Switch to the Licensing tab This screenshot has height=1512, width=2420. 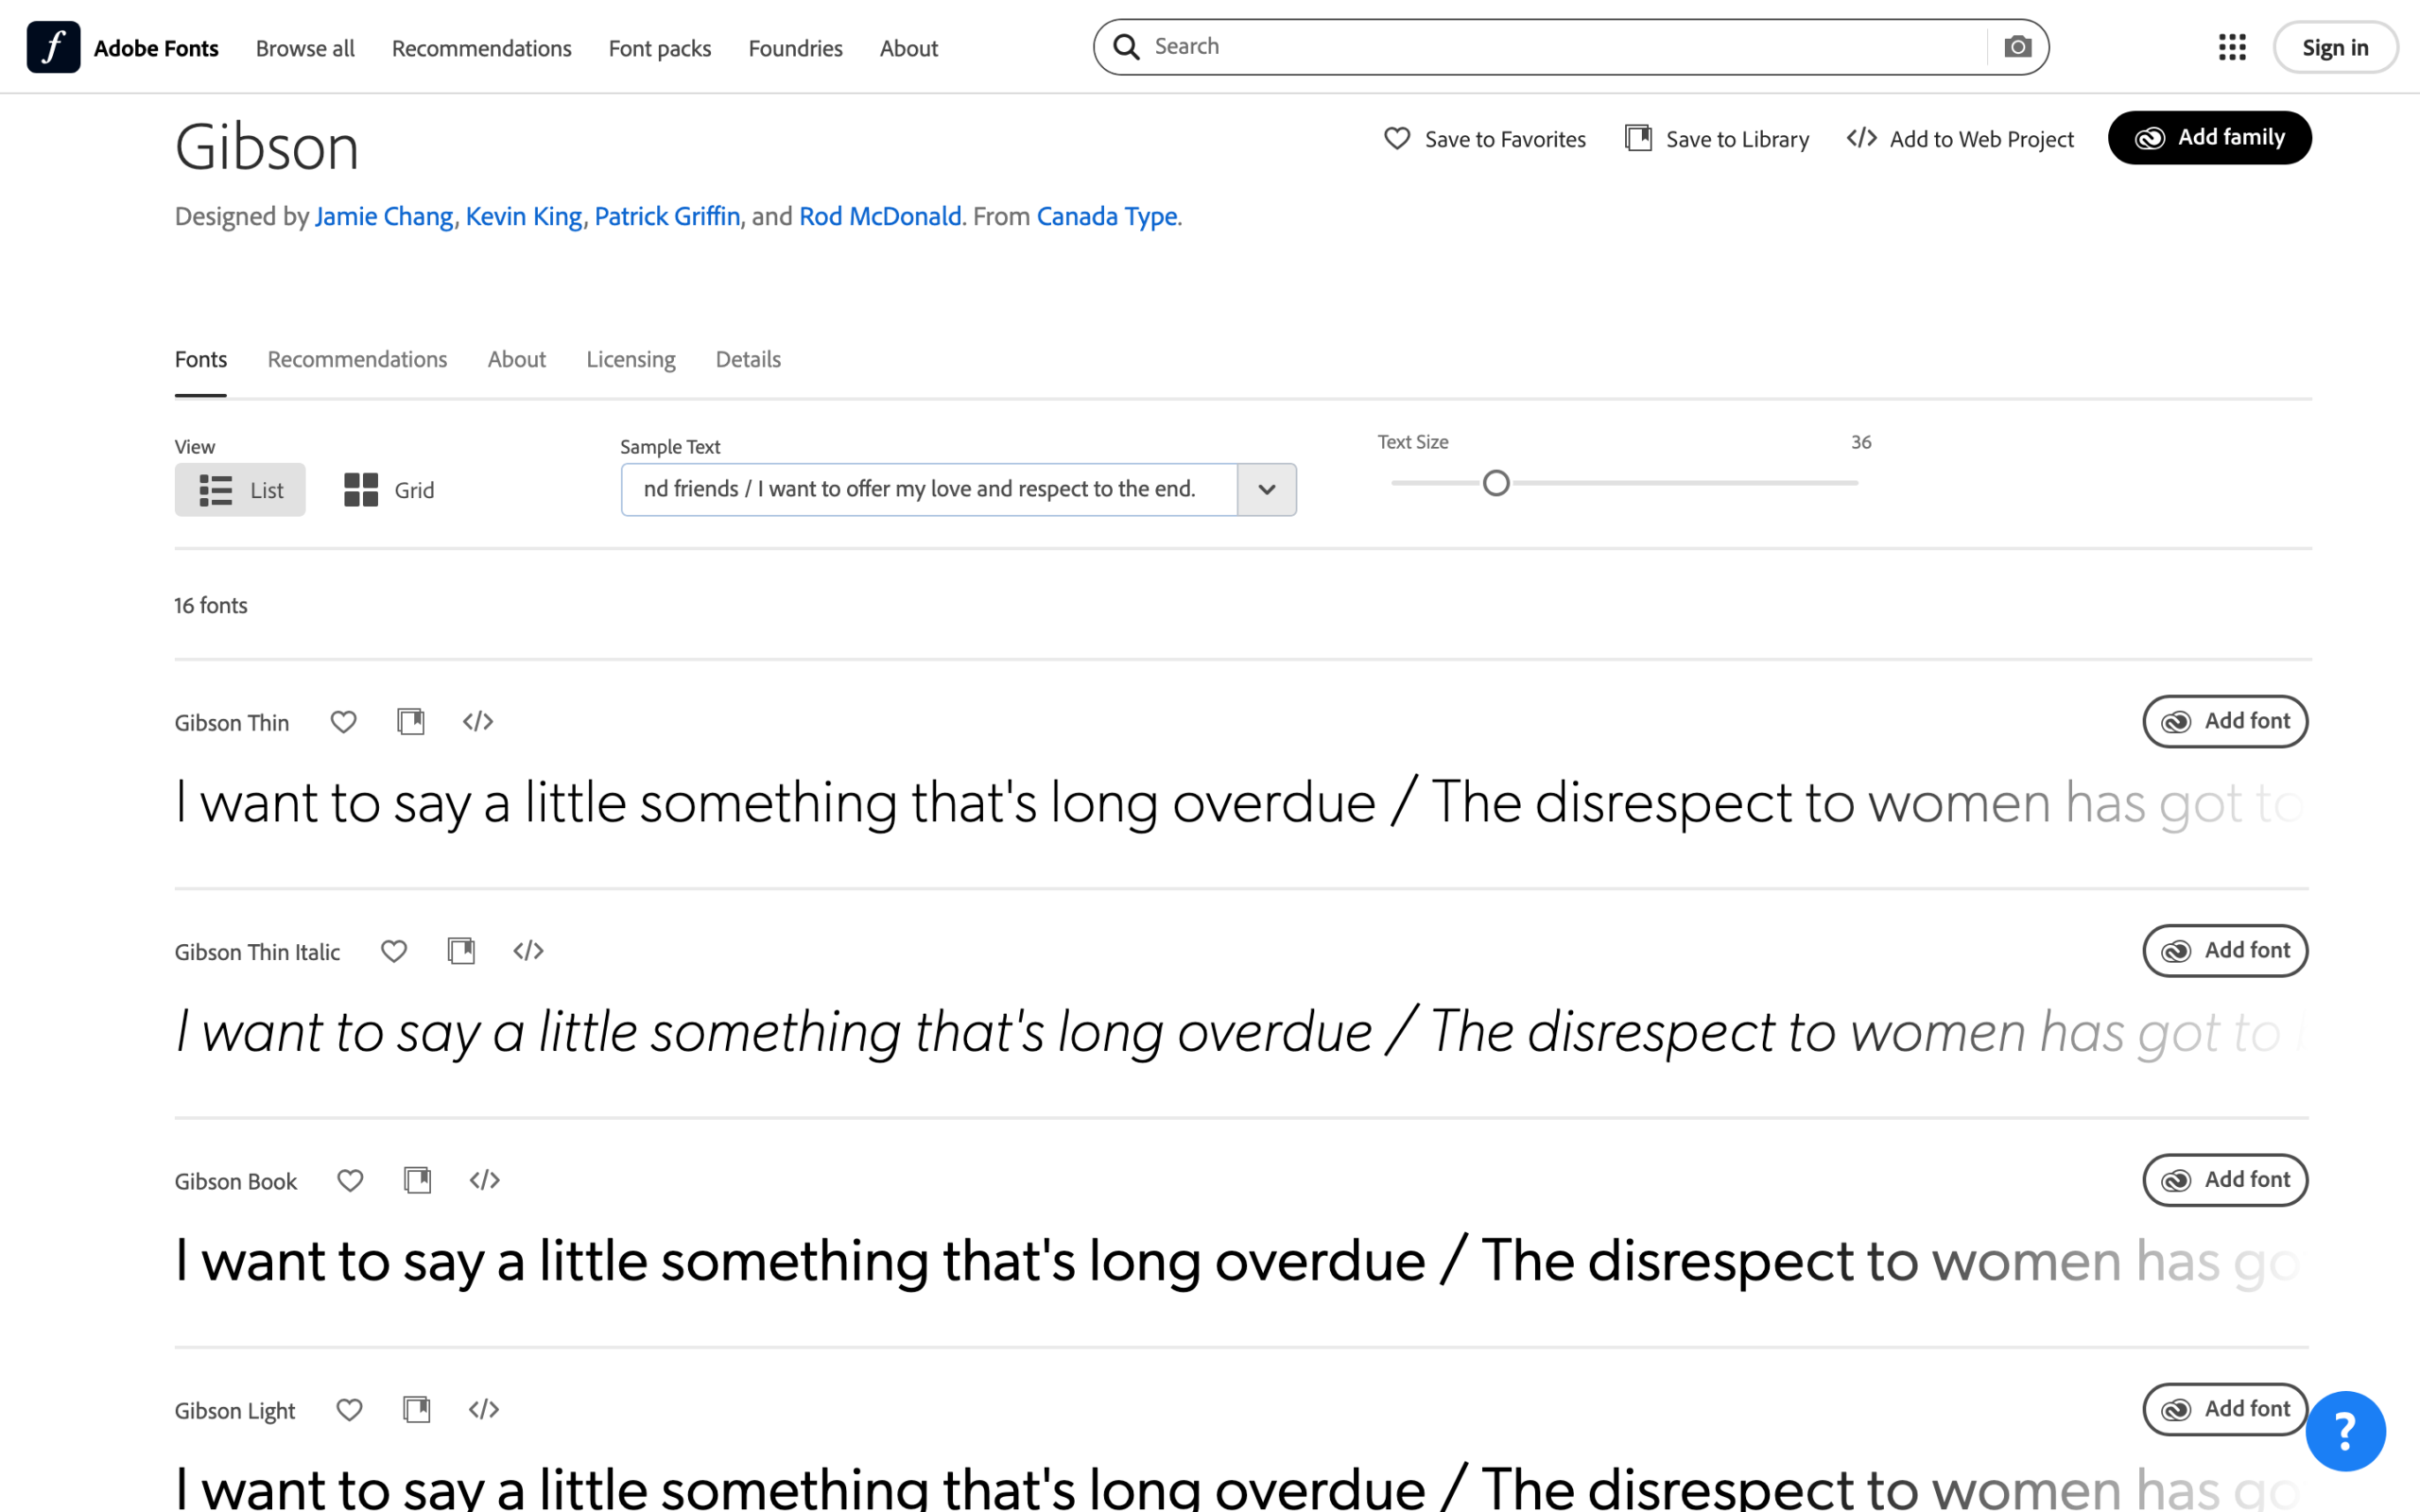click(x=631, y=360)
